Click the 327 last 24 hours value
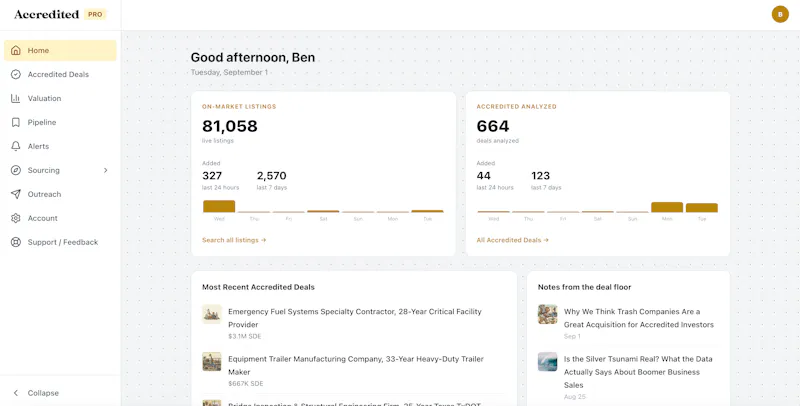Viewport: 800px width, 406px height. (212, 176)
